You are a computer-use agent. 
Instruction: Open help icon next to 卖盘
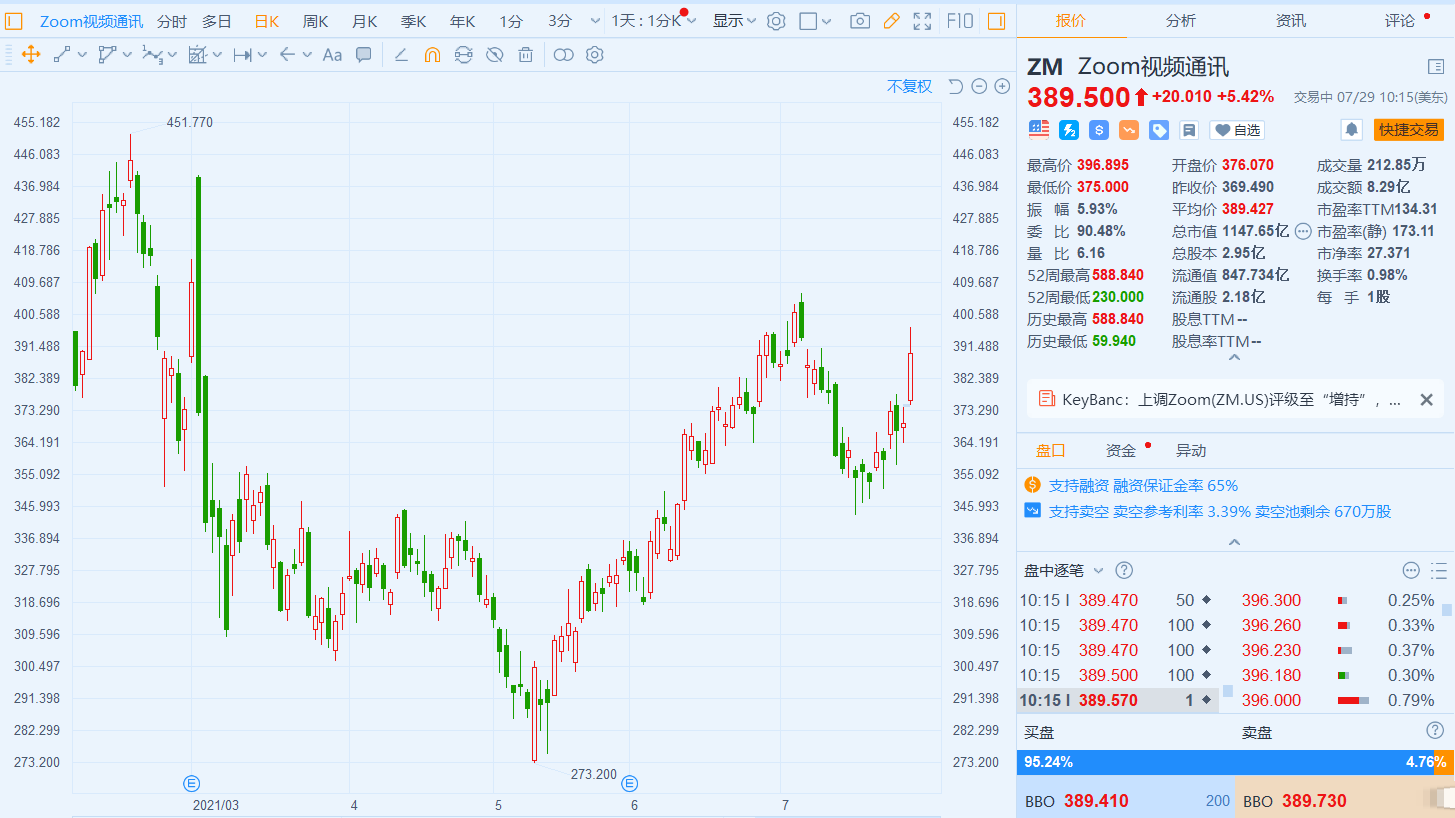click(1435, 731)
